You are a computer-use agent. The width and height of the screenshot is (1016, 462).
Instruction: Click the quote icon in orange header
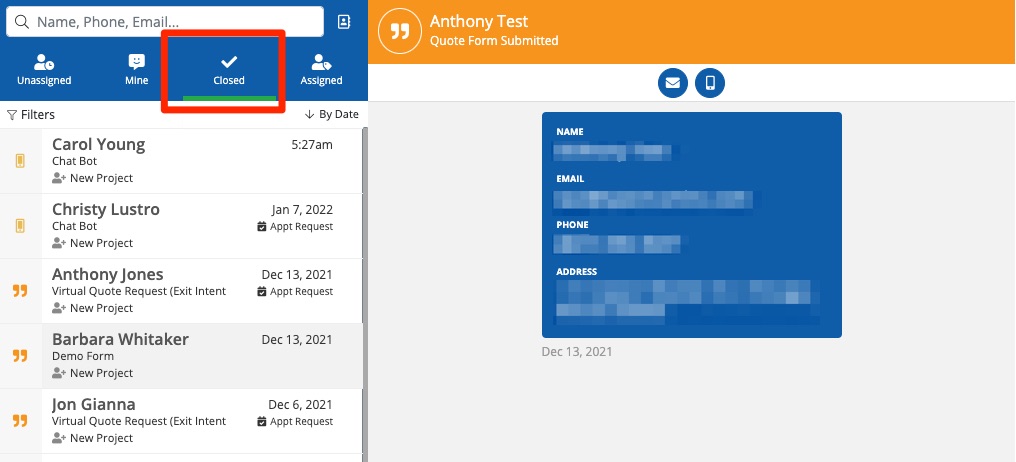(400, 31)
